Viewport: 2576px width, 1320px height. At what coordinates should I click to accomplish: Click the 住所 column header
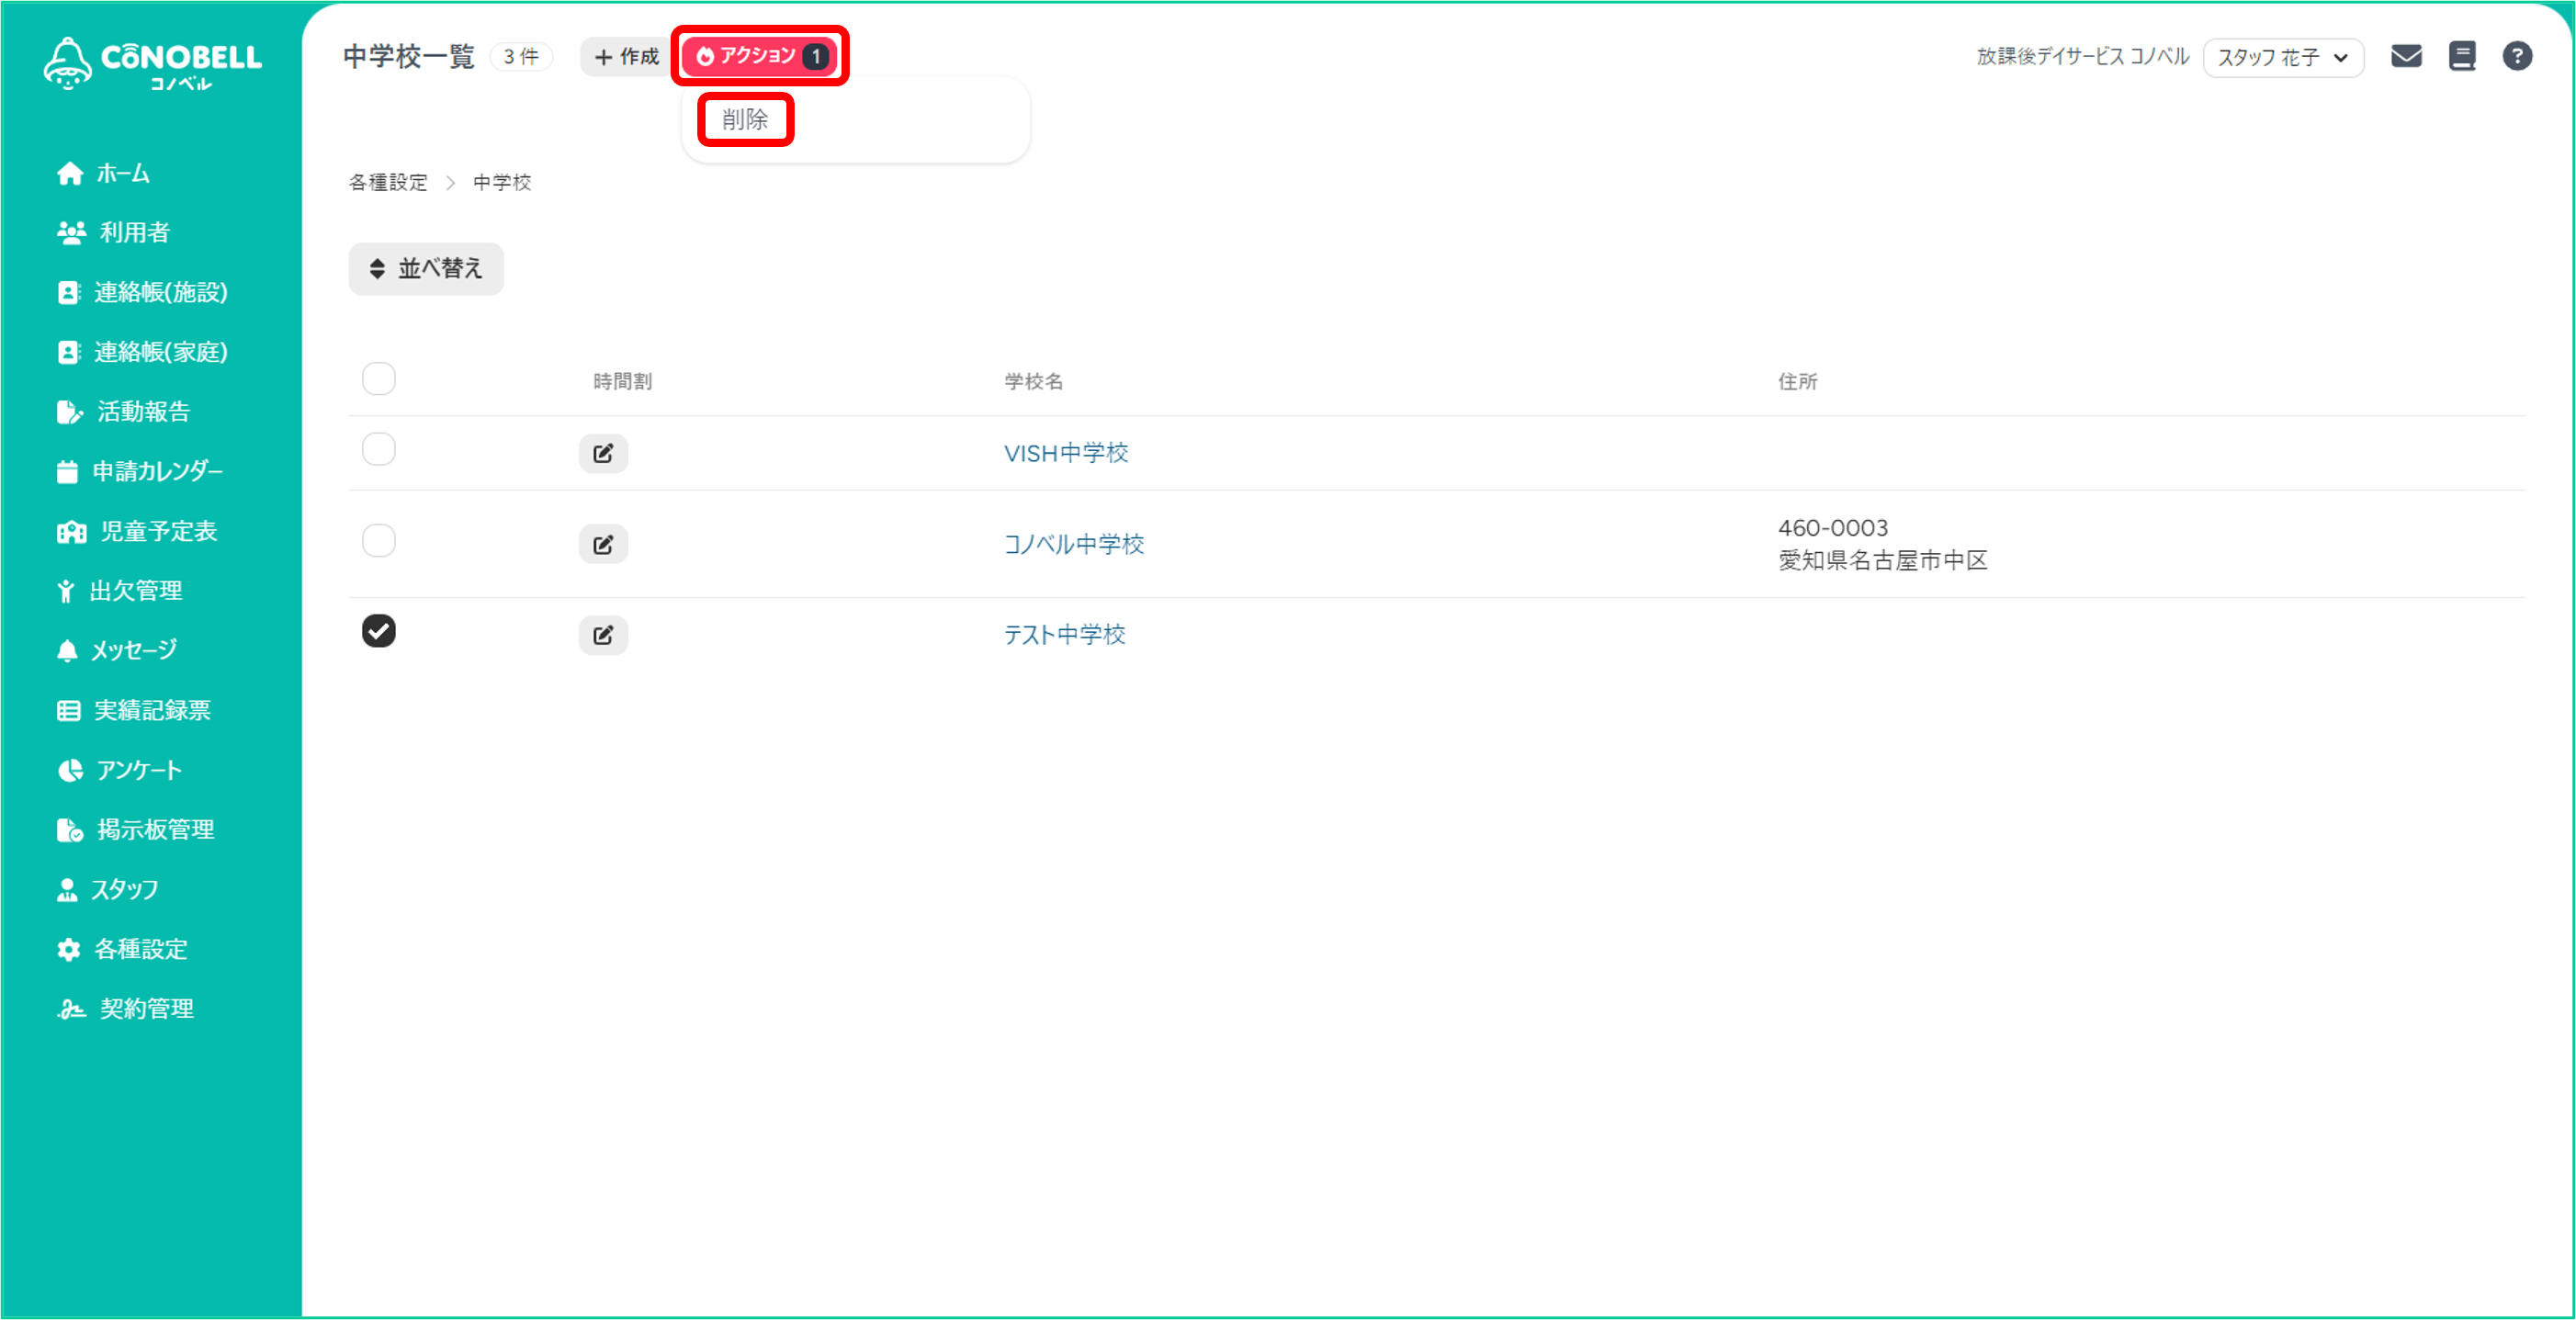(x=1797, y=382)
